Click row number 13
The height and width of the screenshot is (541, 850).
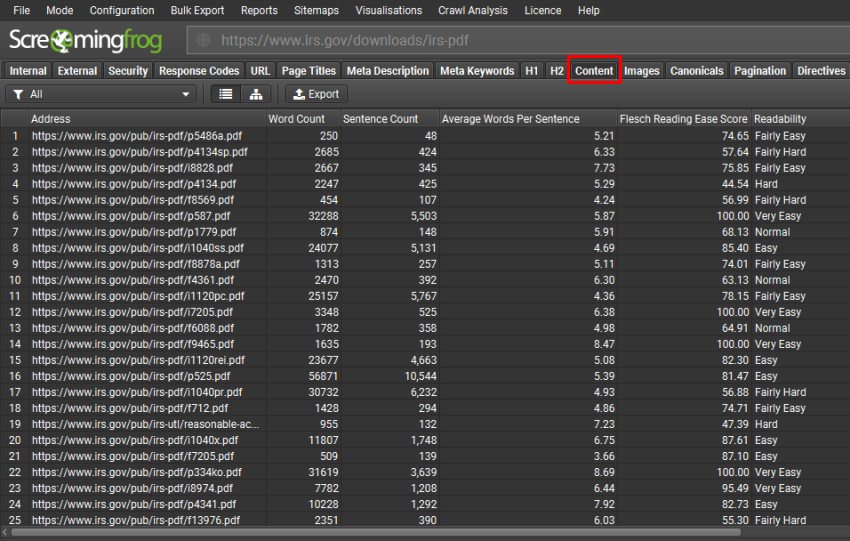pyautogui.click(x=15, y=328)
